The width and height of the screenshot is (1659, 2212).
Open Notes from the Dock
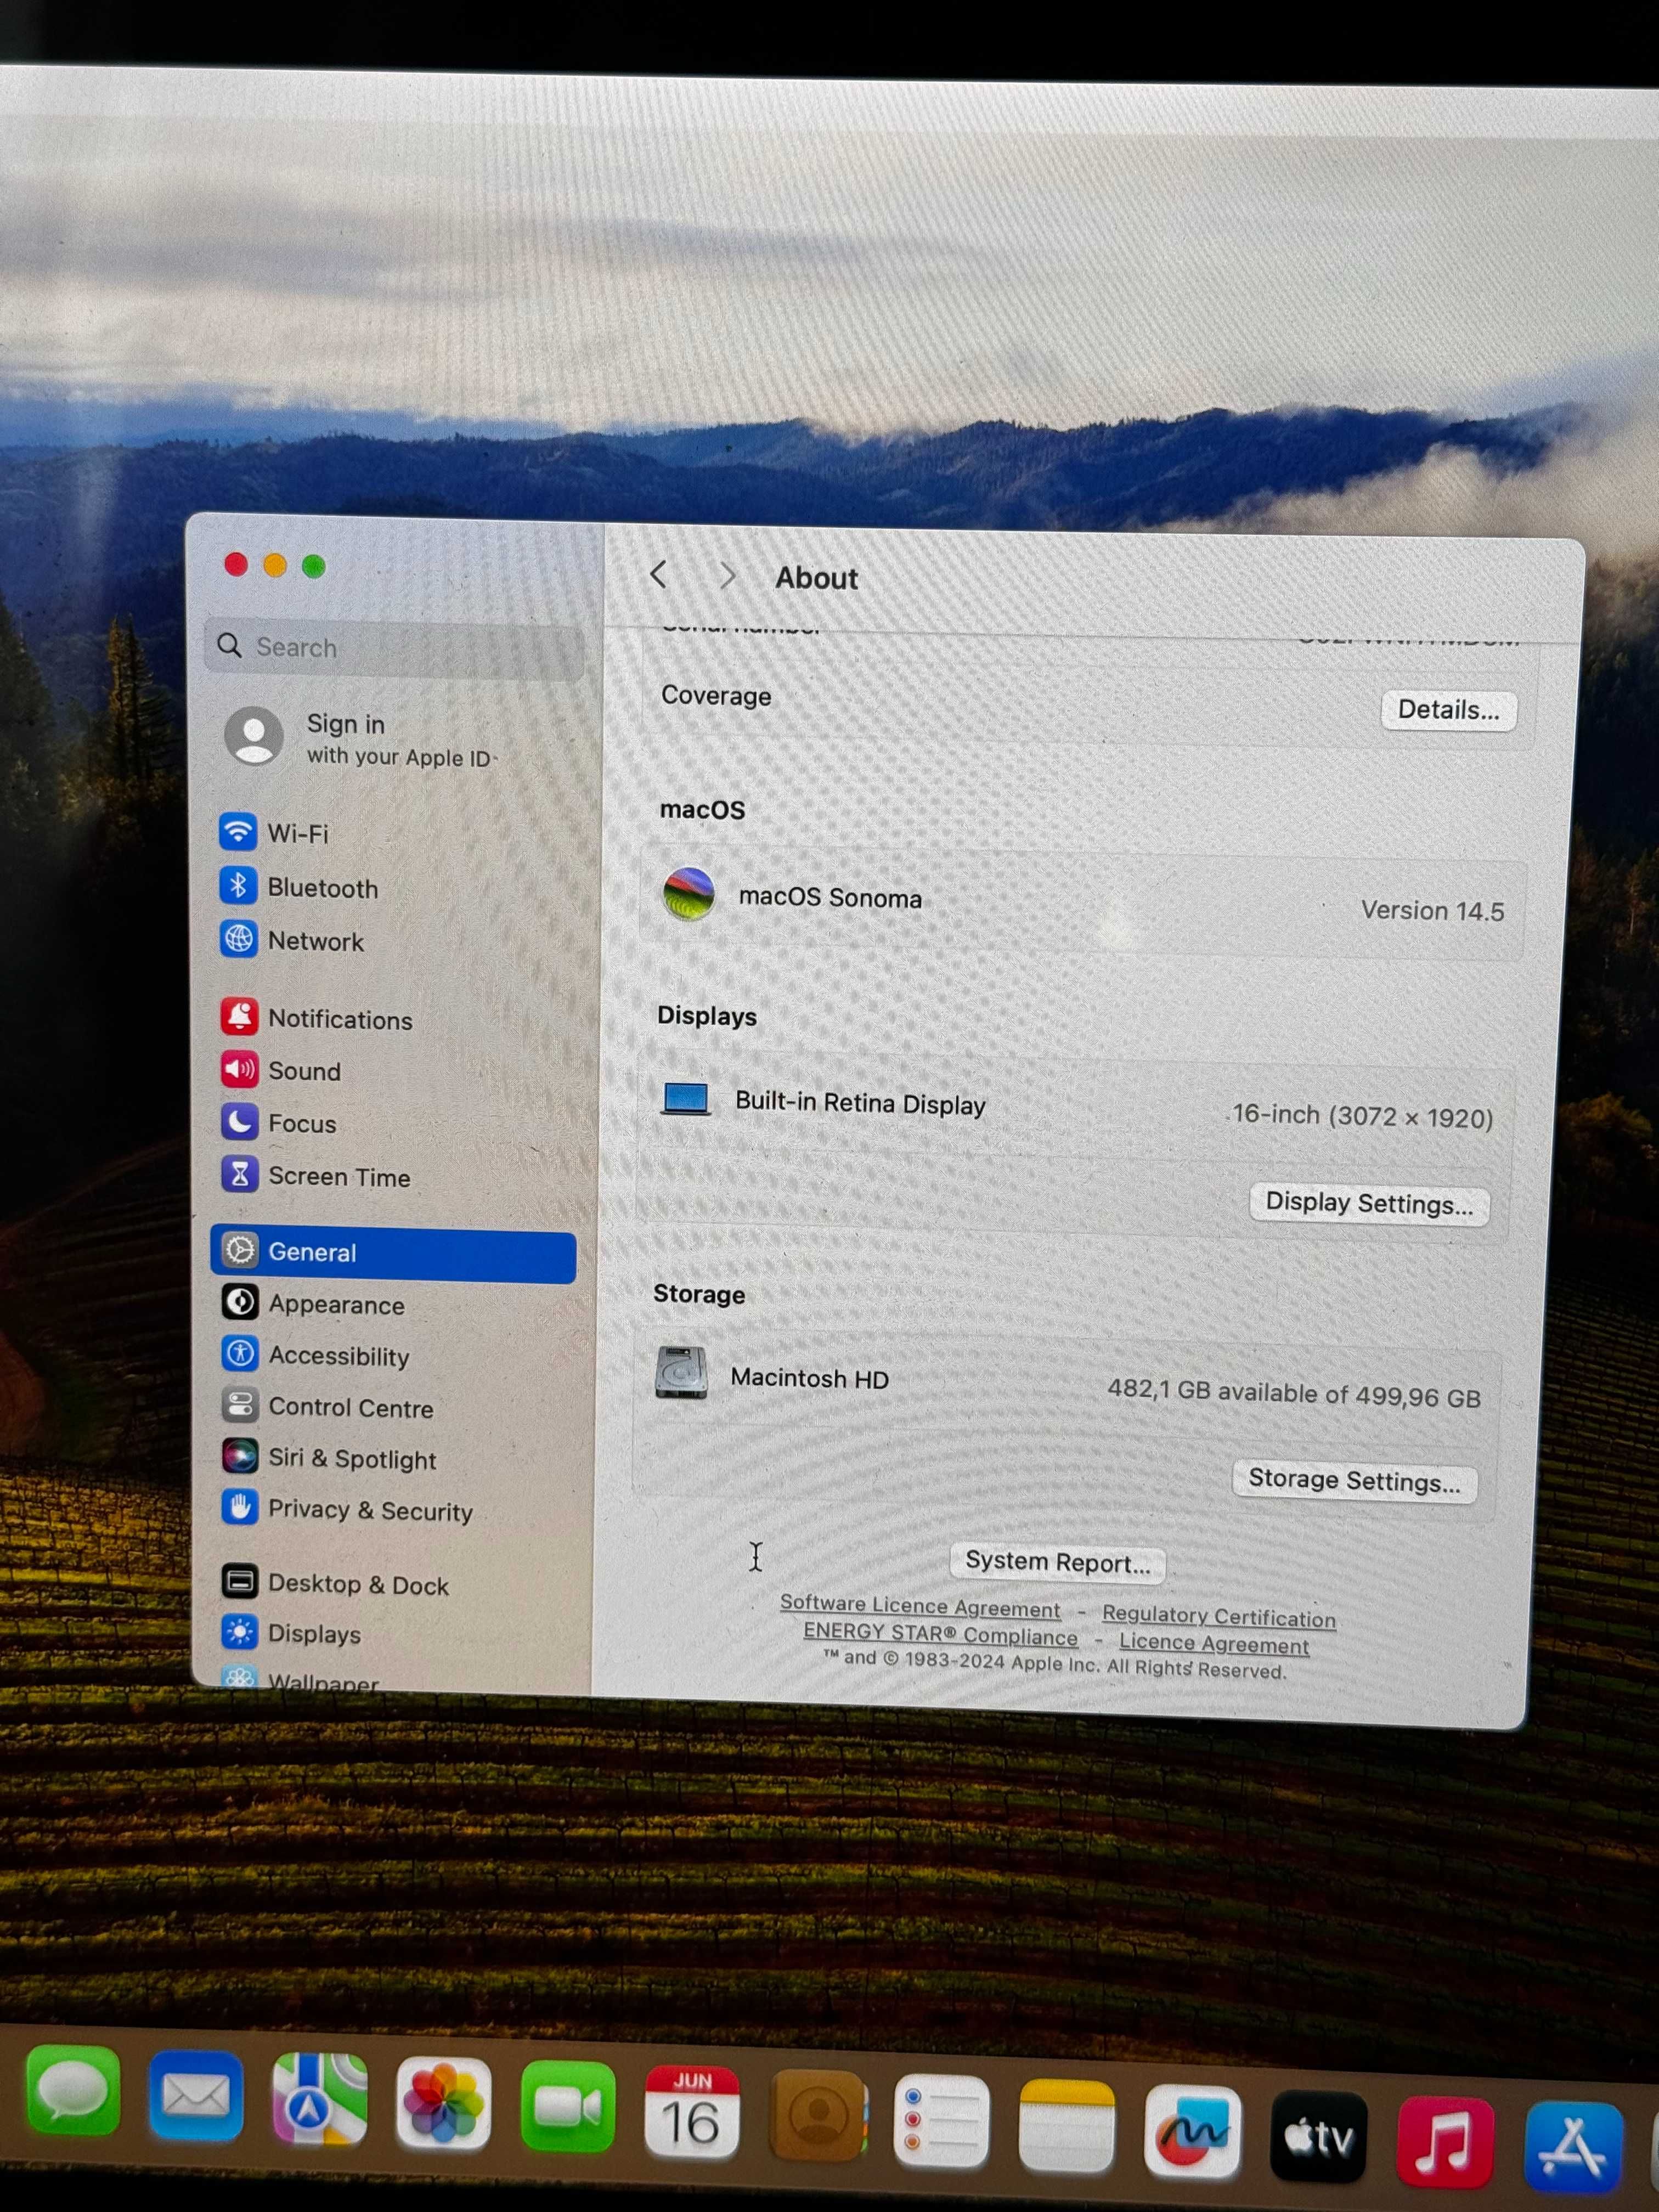1067,2126
